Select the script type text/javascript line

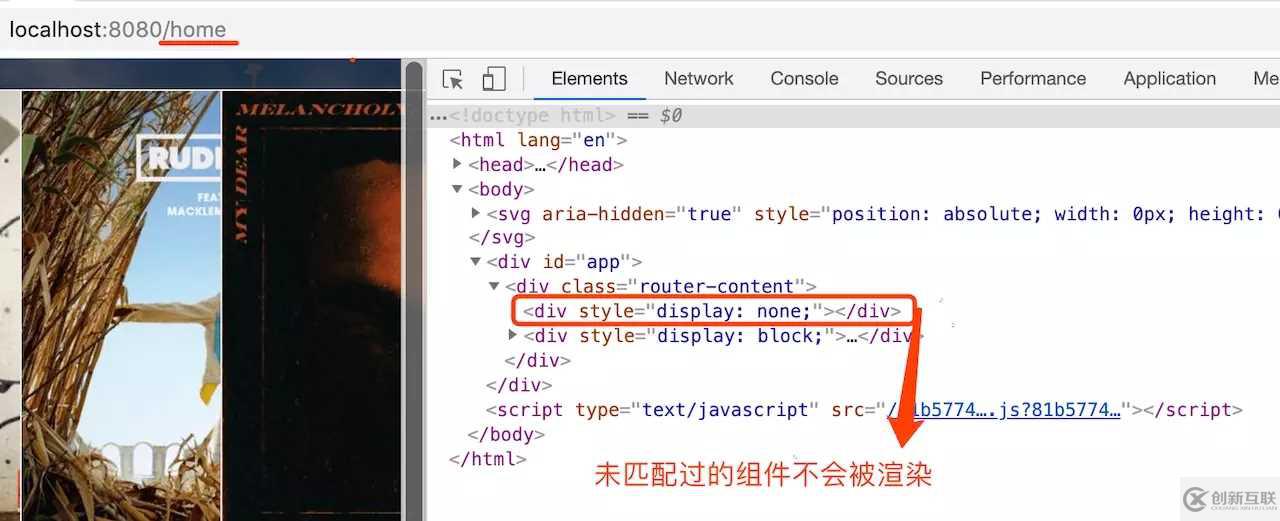point(864,410)
